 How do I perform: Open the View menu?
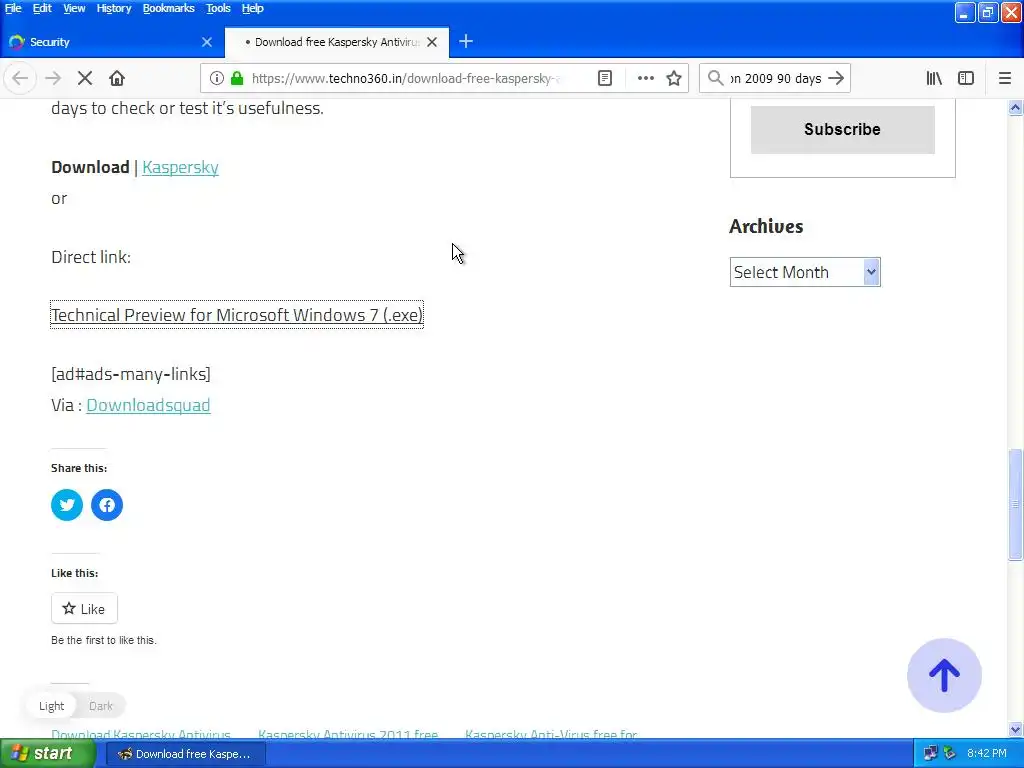tap(74, 8)
